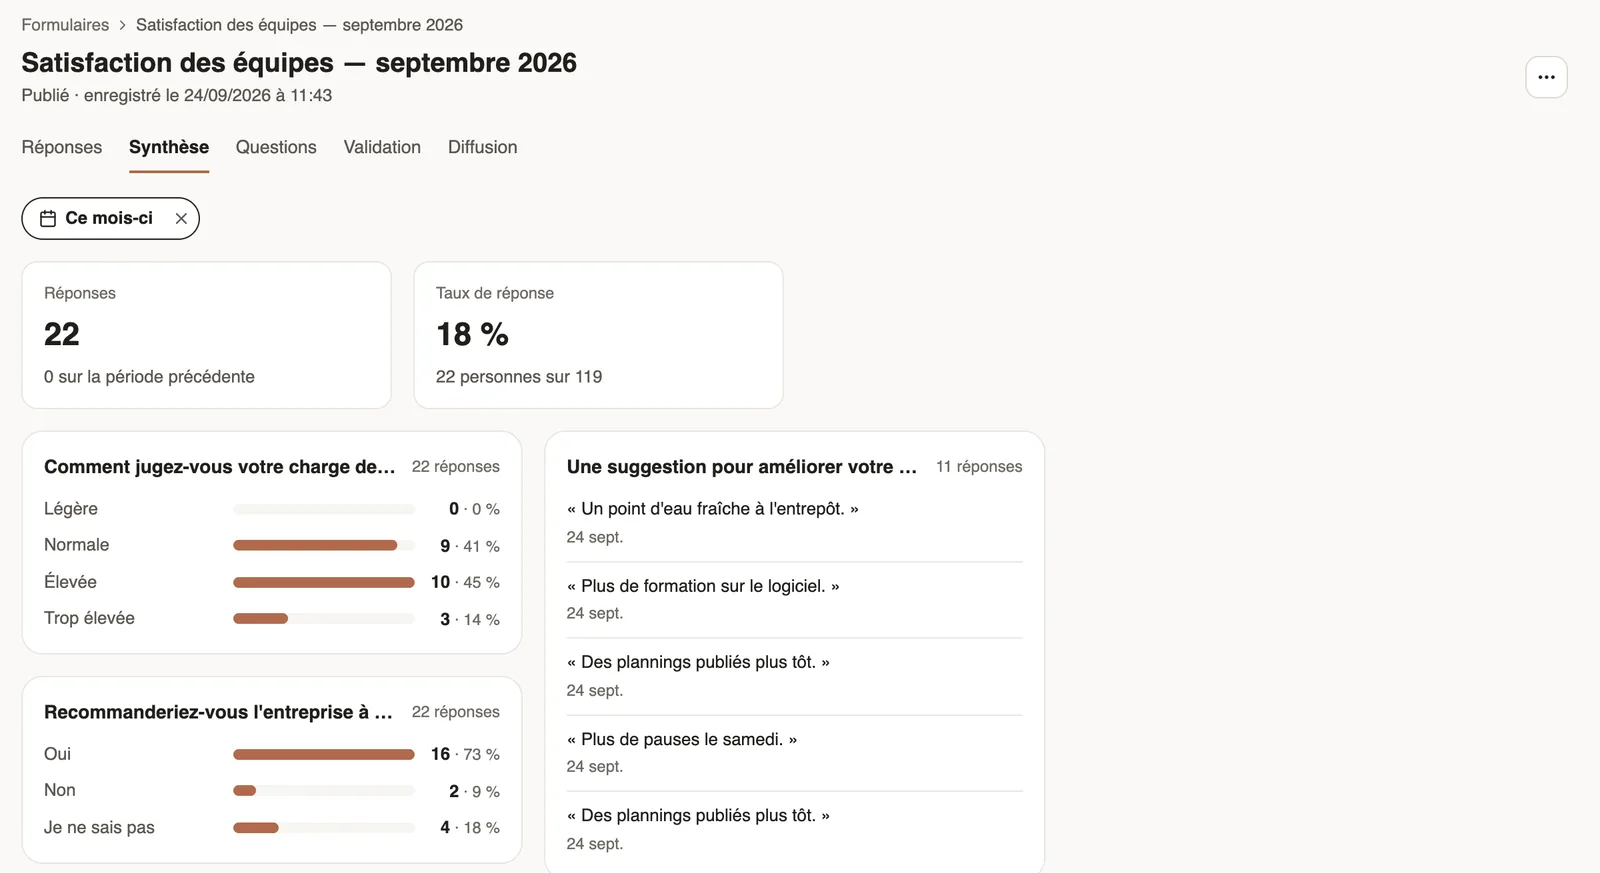Open the three-dot more options menu
This screenshot has width=1600, height=873.
point(1546,77)
